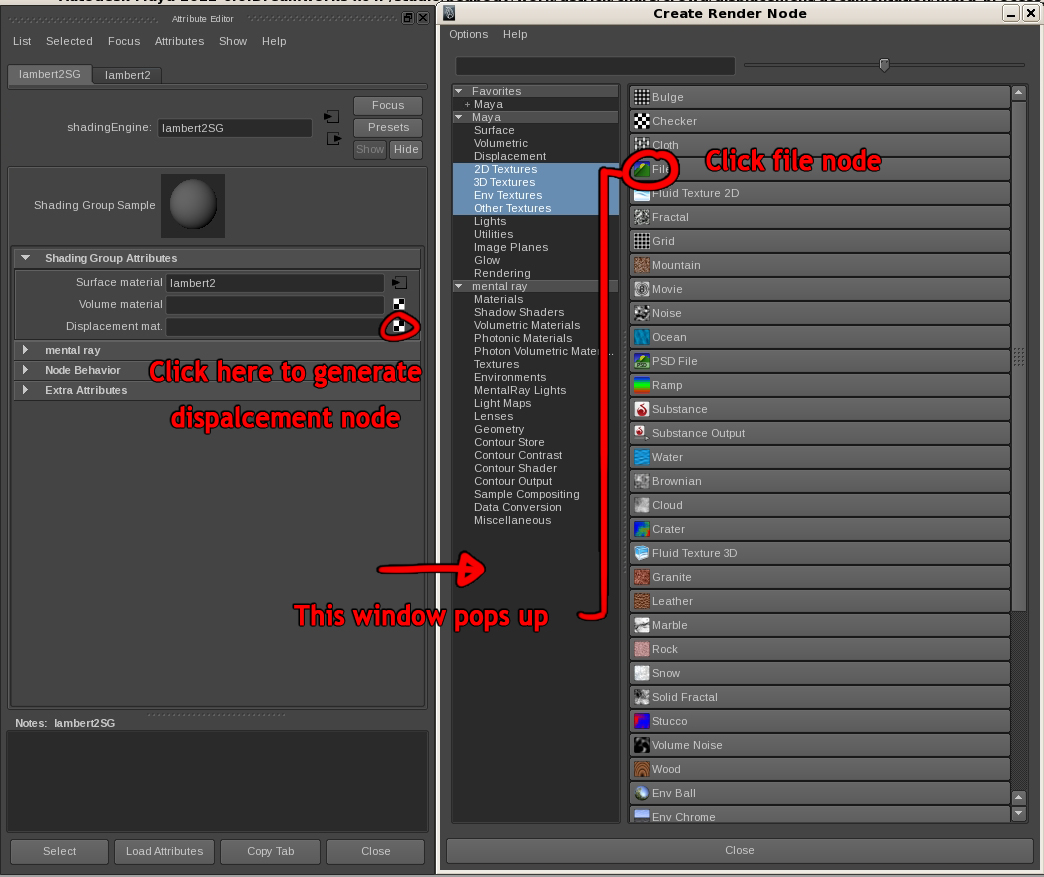Create a Cloth texture node
Screen dimensions: 1044x877
tap(820, 145)
